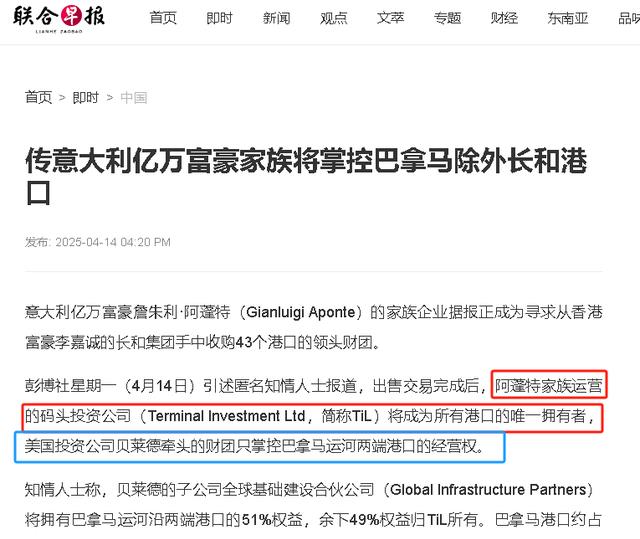The image size is (640, 539).
Task: Open the 即时 nav menu item
Action: click(x=220, y=18)
